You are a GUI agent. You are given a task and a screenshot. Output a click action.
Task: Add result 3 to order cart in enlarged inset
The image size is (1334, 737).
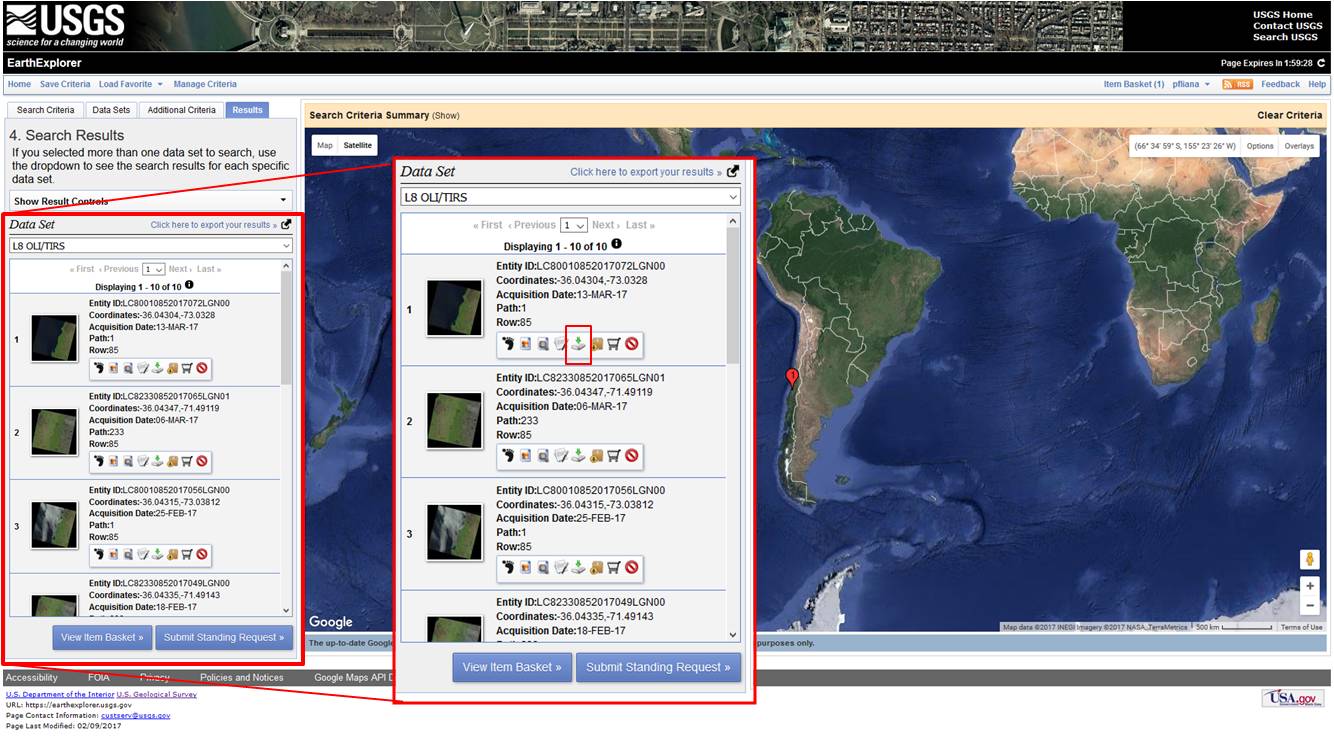(614, 568)
